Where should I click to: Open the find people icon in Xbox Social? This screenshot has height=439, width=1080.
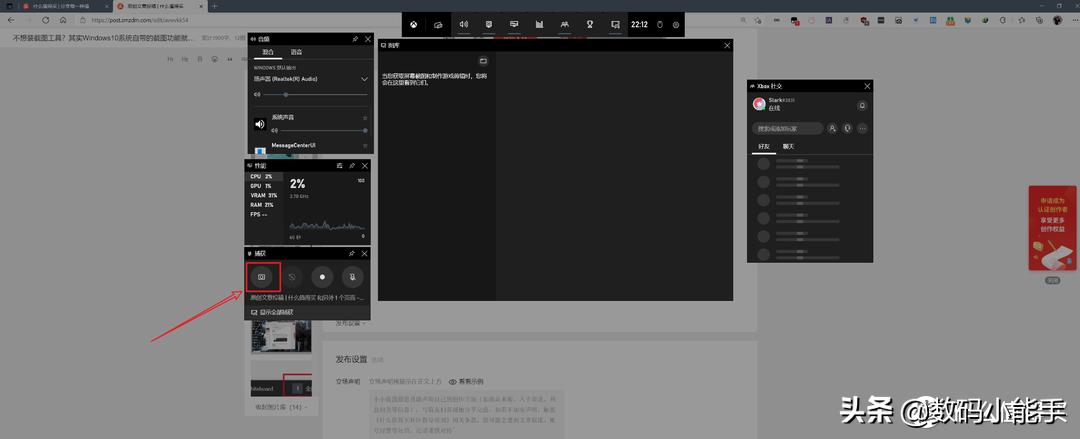click(832, 128)
